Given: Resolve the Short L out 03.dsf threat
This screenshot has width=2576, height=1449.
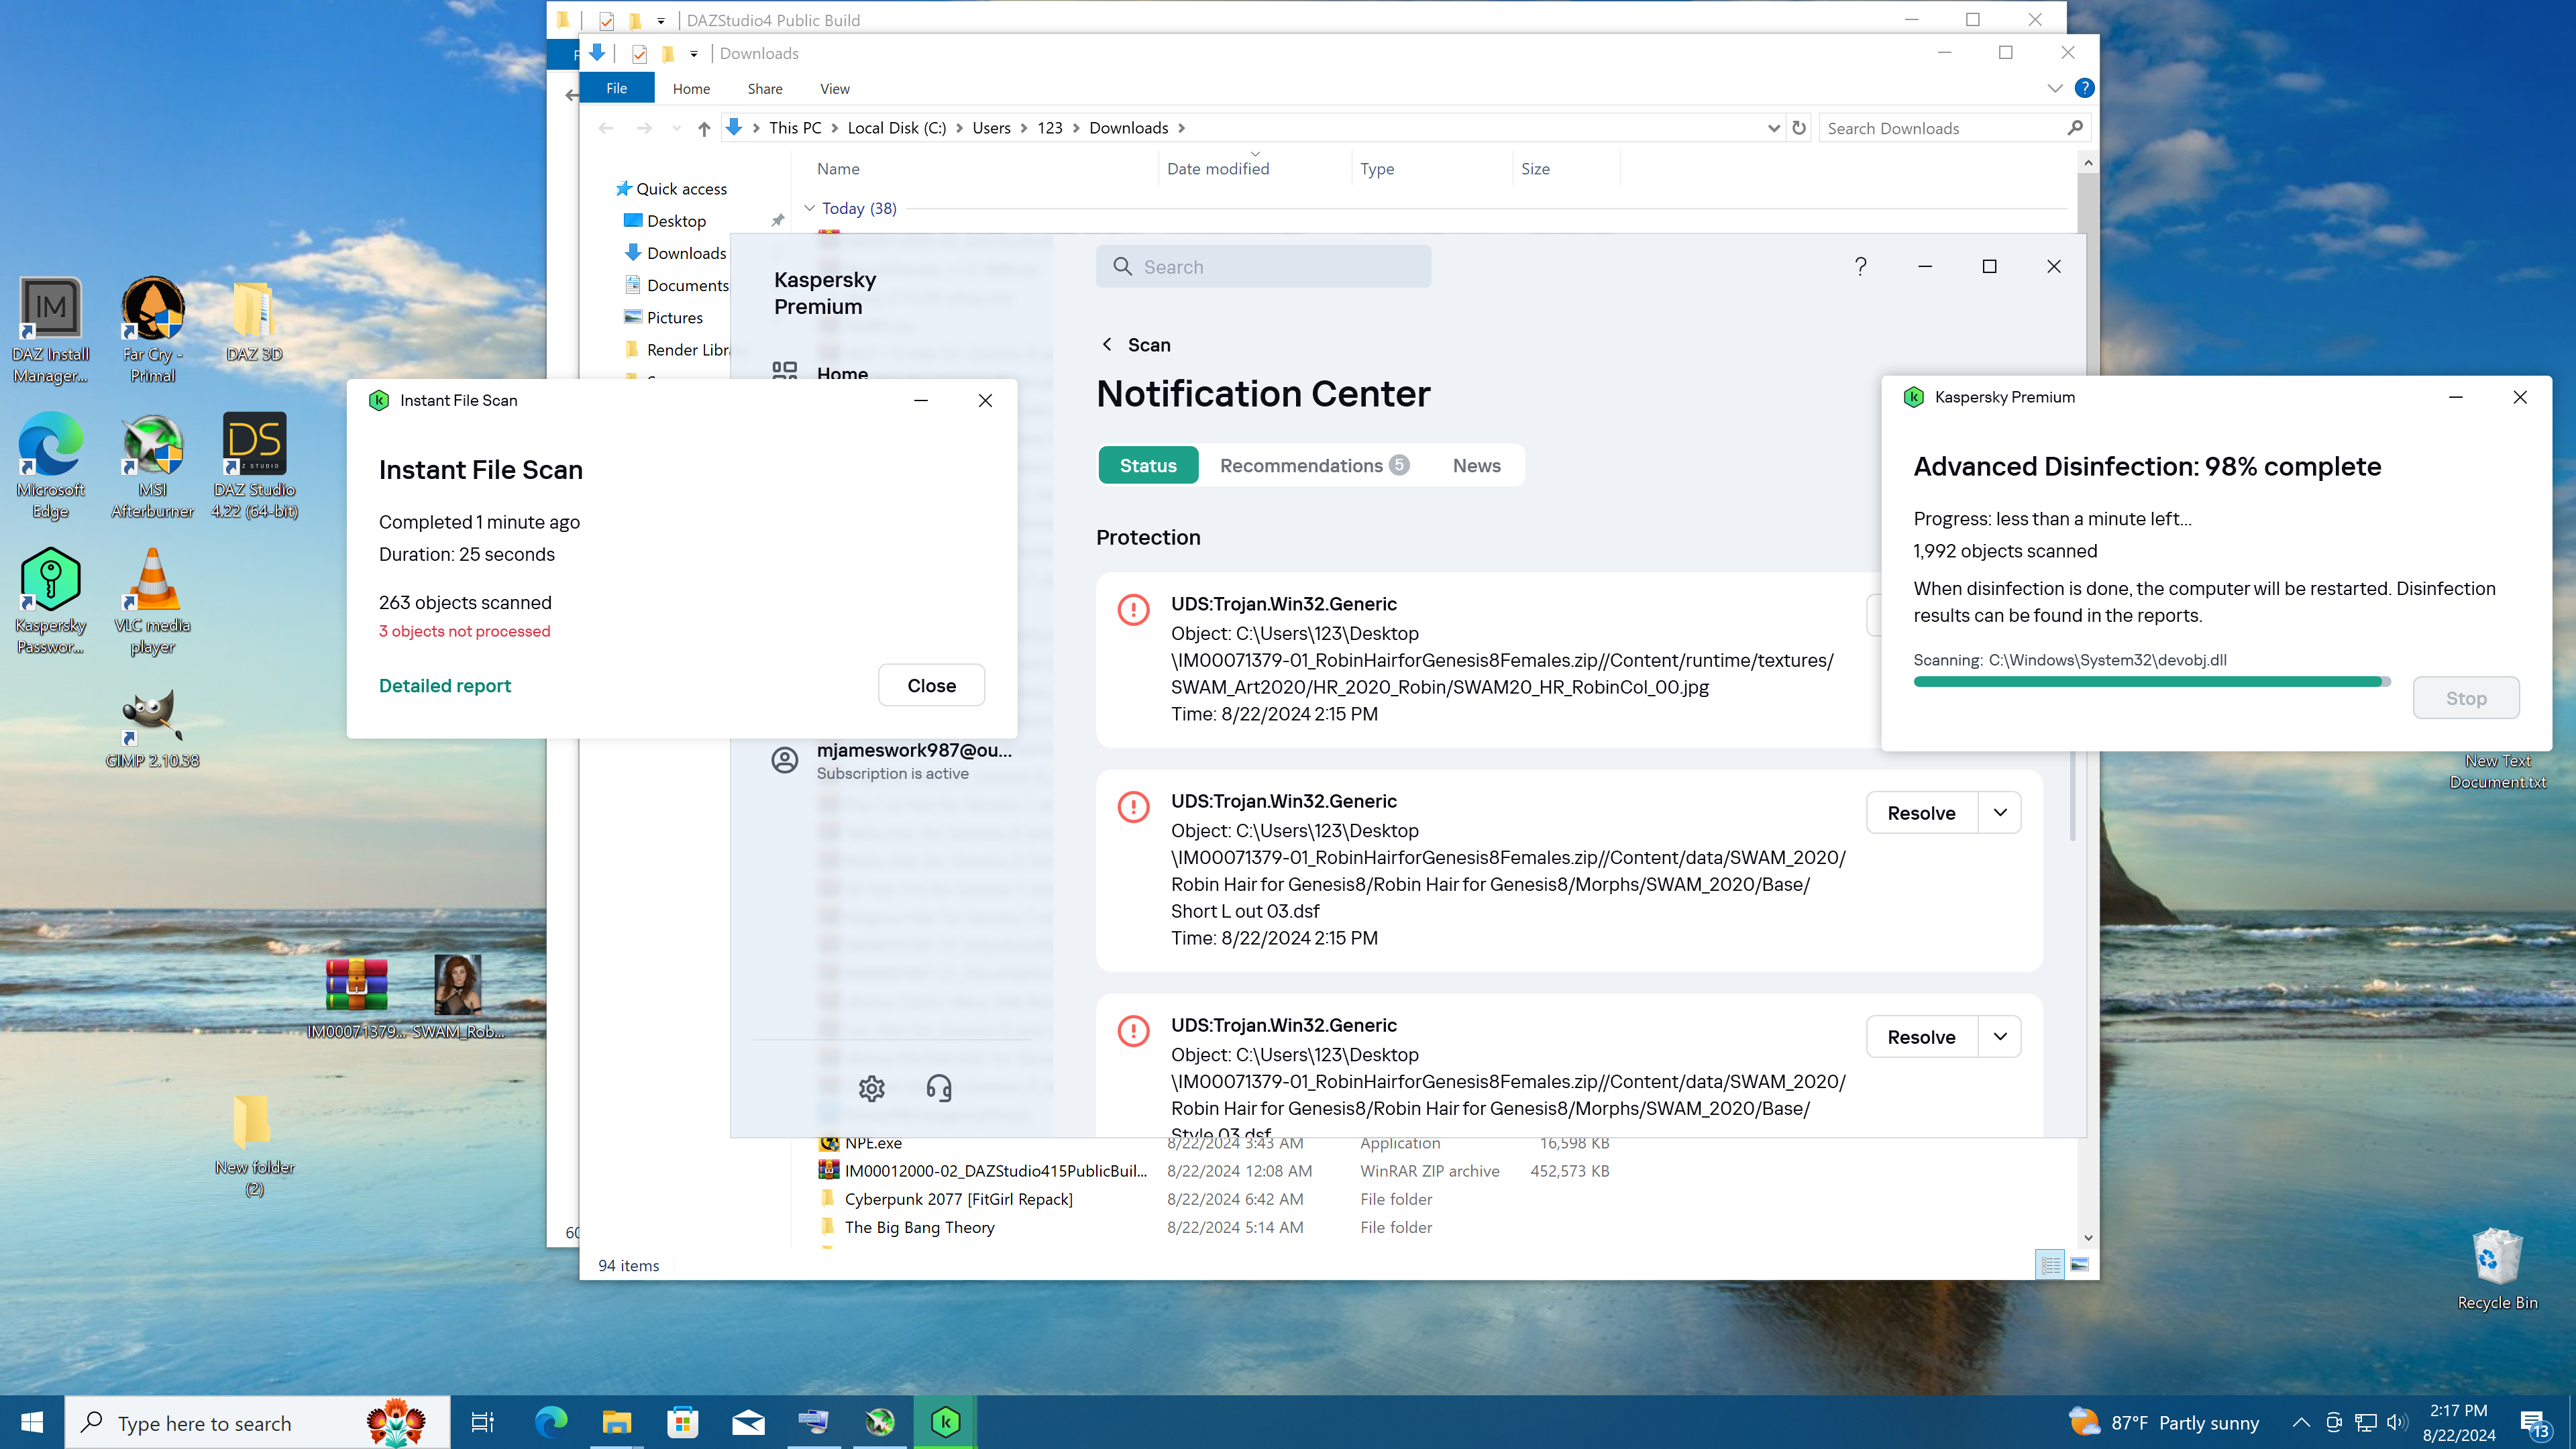Looking at the screenshot, I should 1921,812.
